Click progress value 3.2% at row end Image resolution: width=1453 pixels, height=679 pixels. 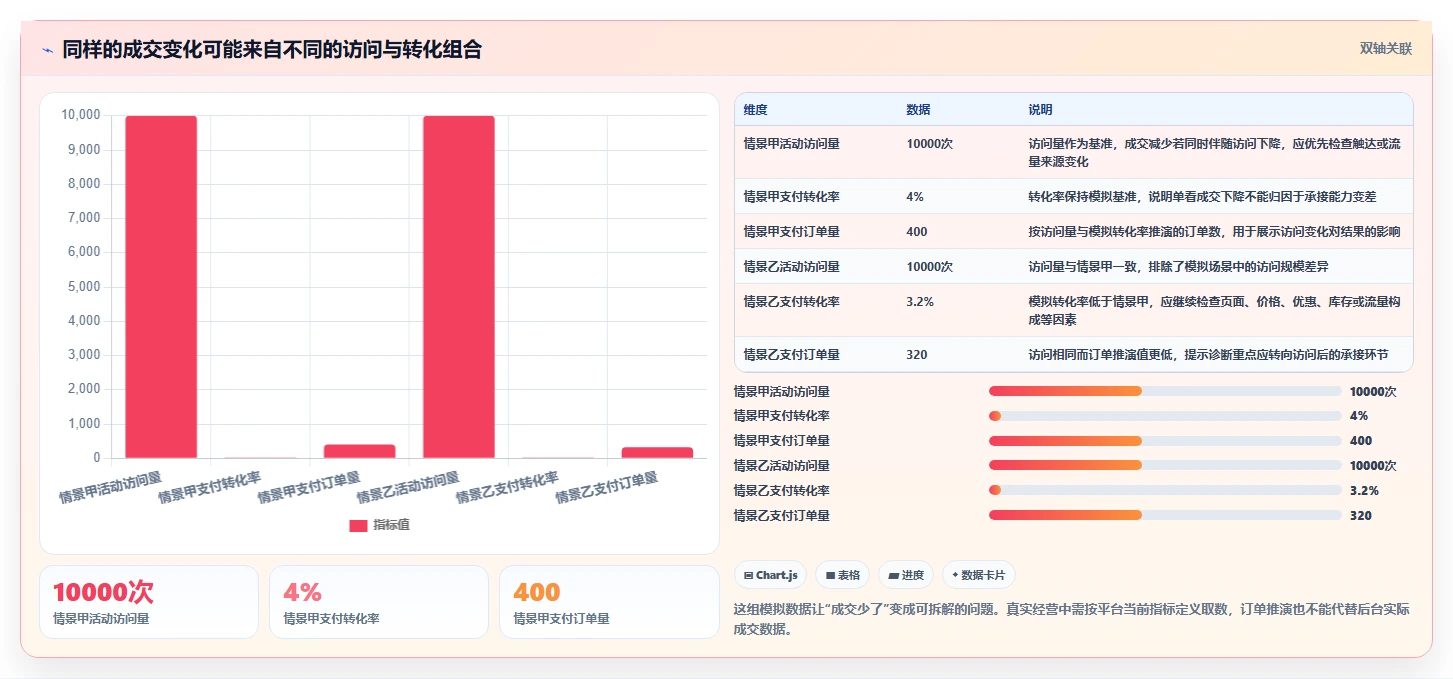pyautogui.click(x=1364, y=491)
